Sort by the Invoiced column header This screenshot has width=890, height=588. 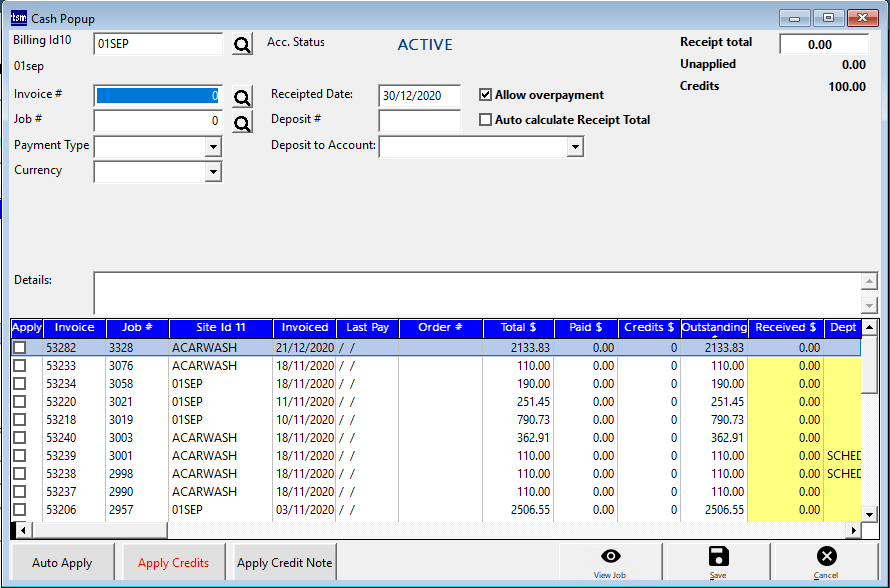(x=305, y=328)
